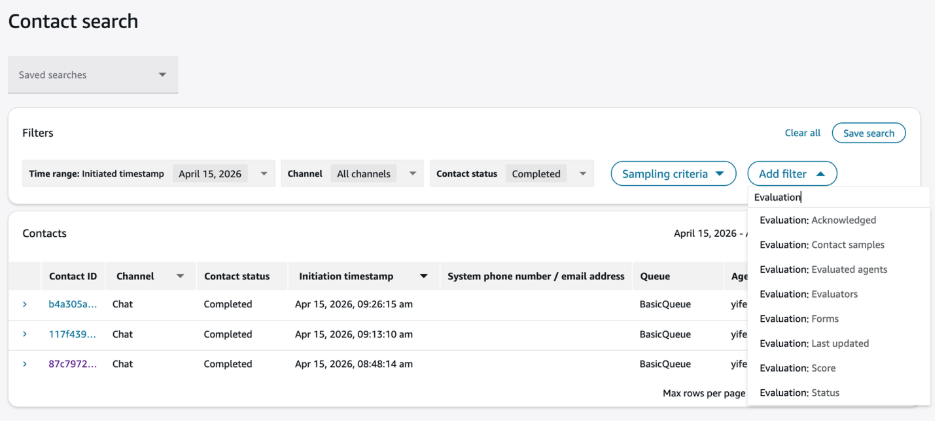Screen dimensions: 936x421
Task: Sort by Initiation timestamp column arrow
Action: [x=424, y=276]
